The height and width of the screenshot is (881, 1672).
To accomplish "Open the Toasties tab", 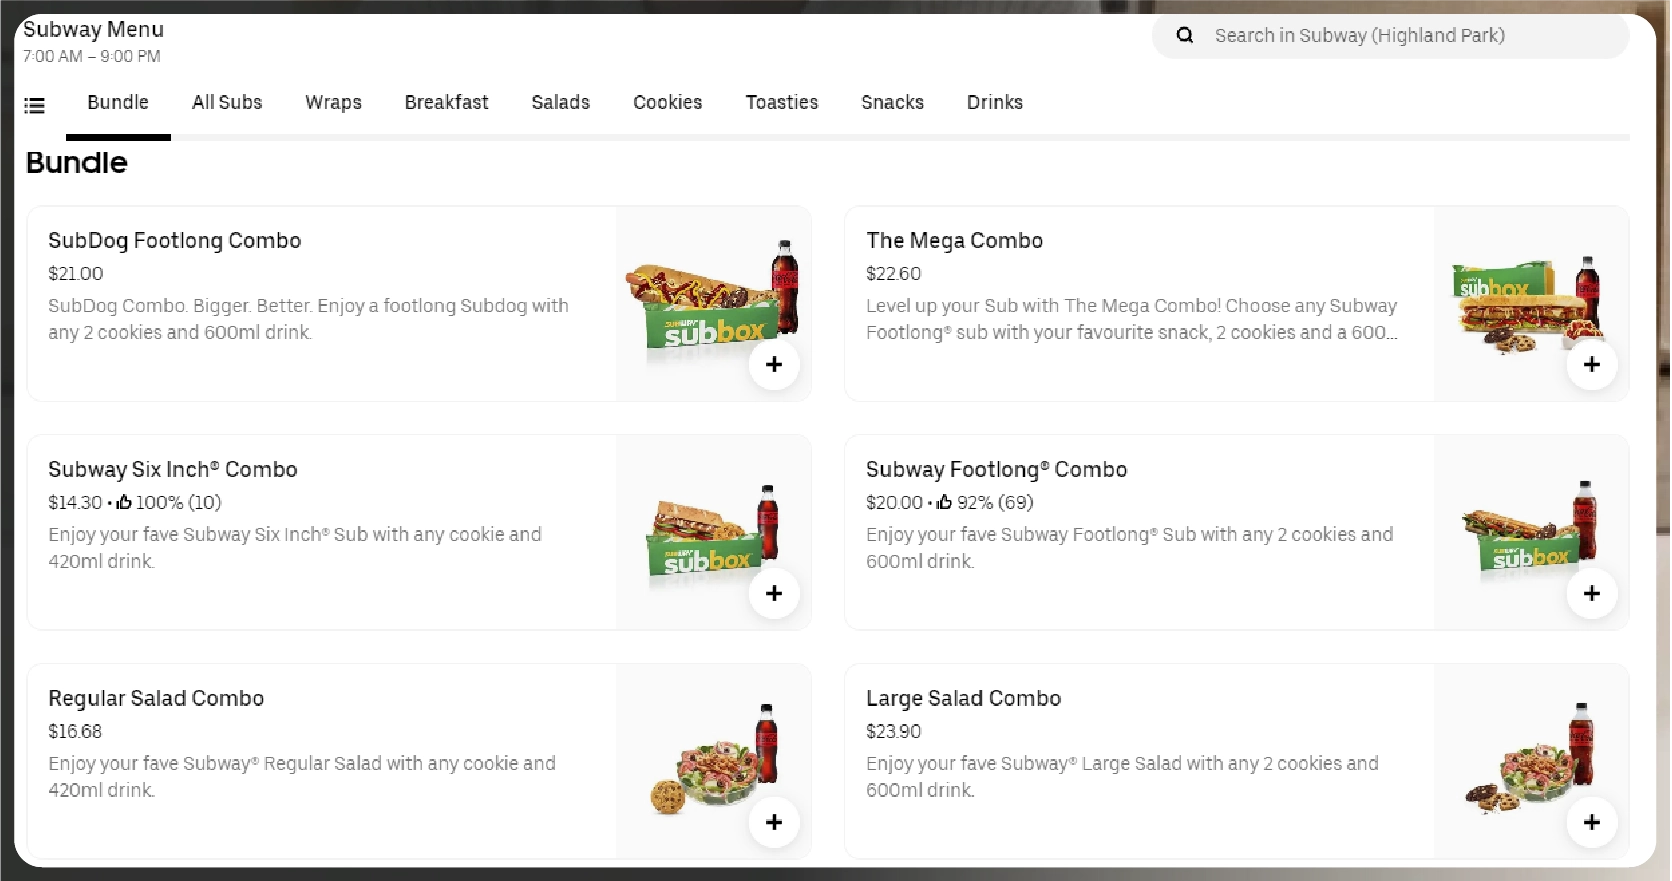I will (781, 103).
